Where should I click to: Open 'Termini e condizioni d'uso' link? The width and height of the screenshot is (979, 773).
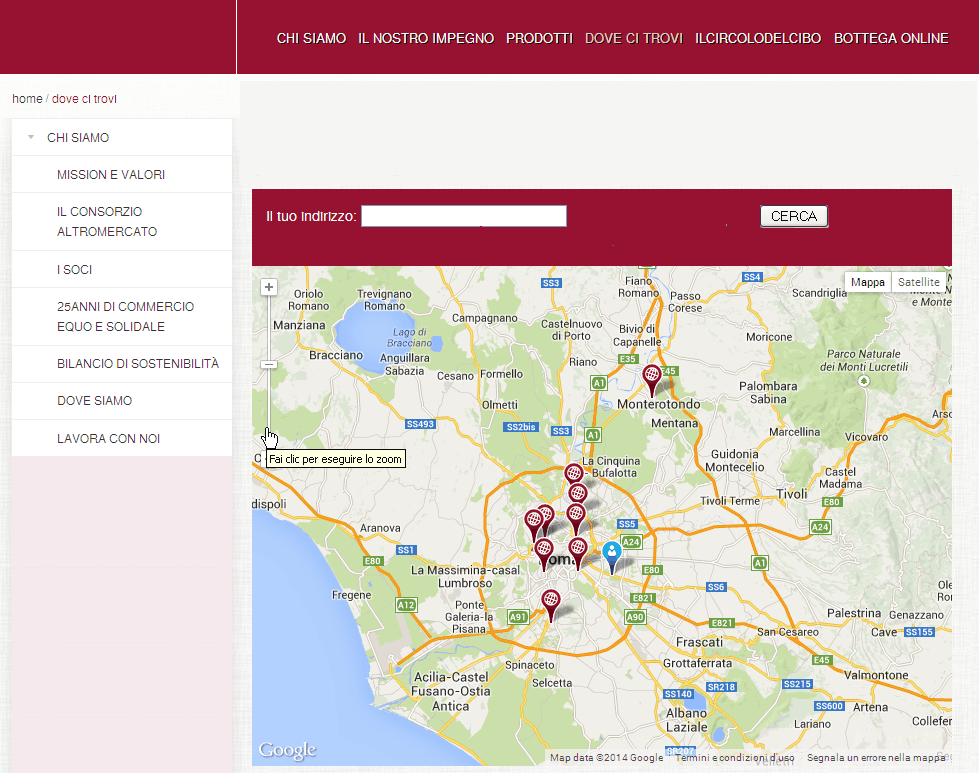(735, 757)
